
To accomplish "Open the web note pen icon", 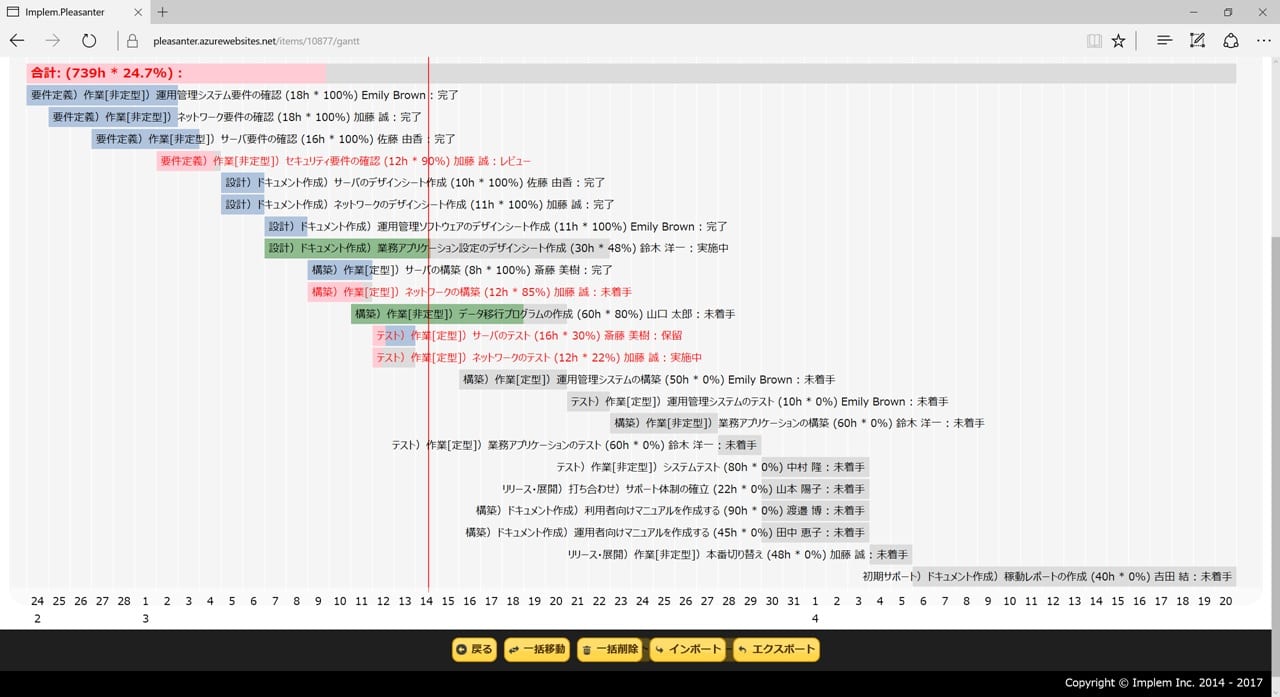I will tap(1197, 41).
